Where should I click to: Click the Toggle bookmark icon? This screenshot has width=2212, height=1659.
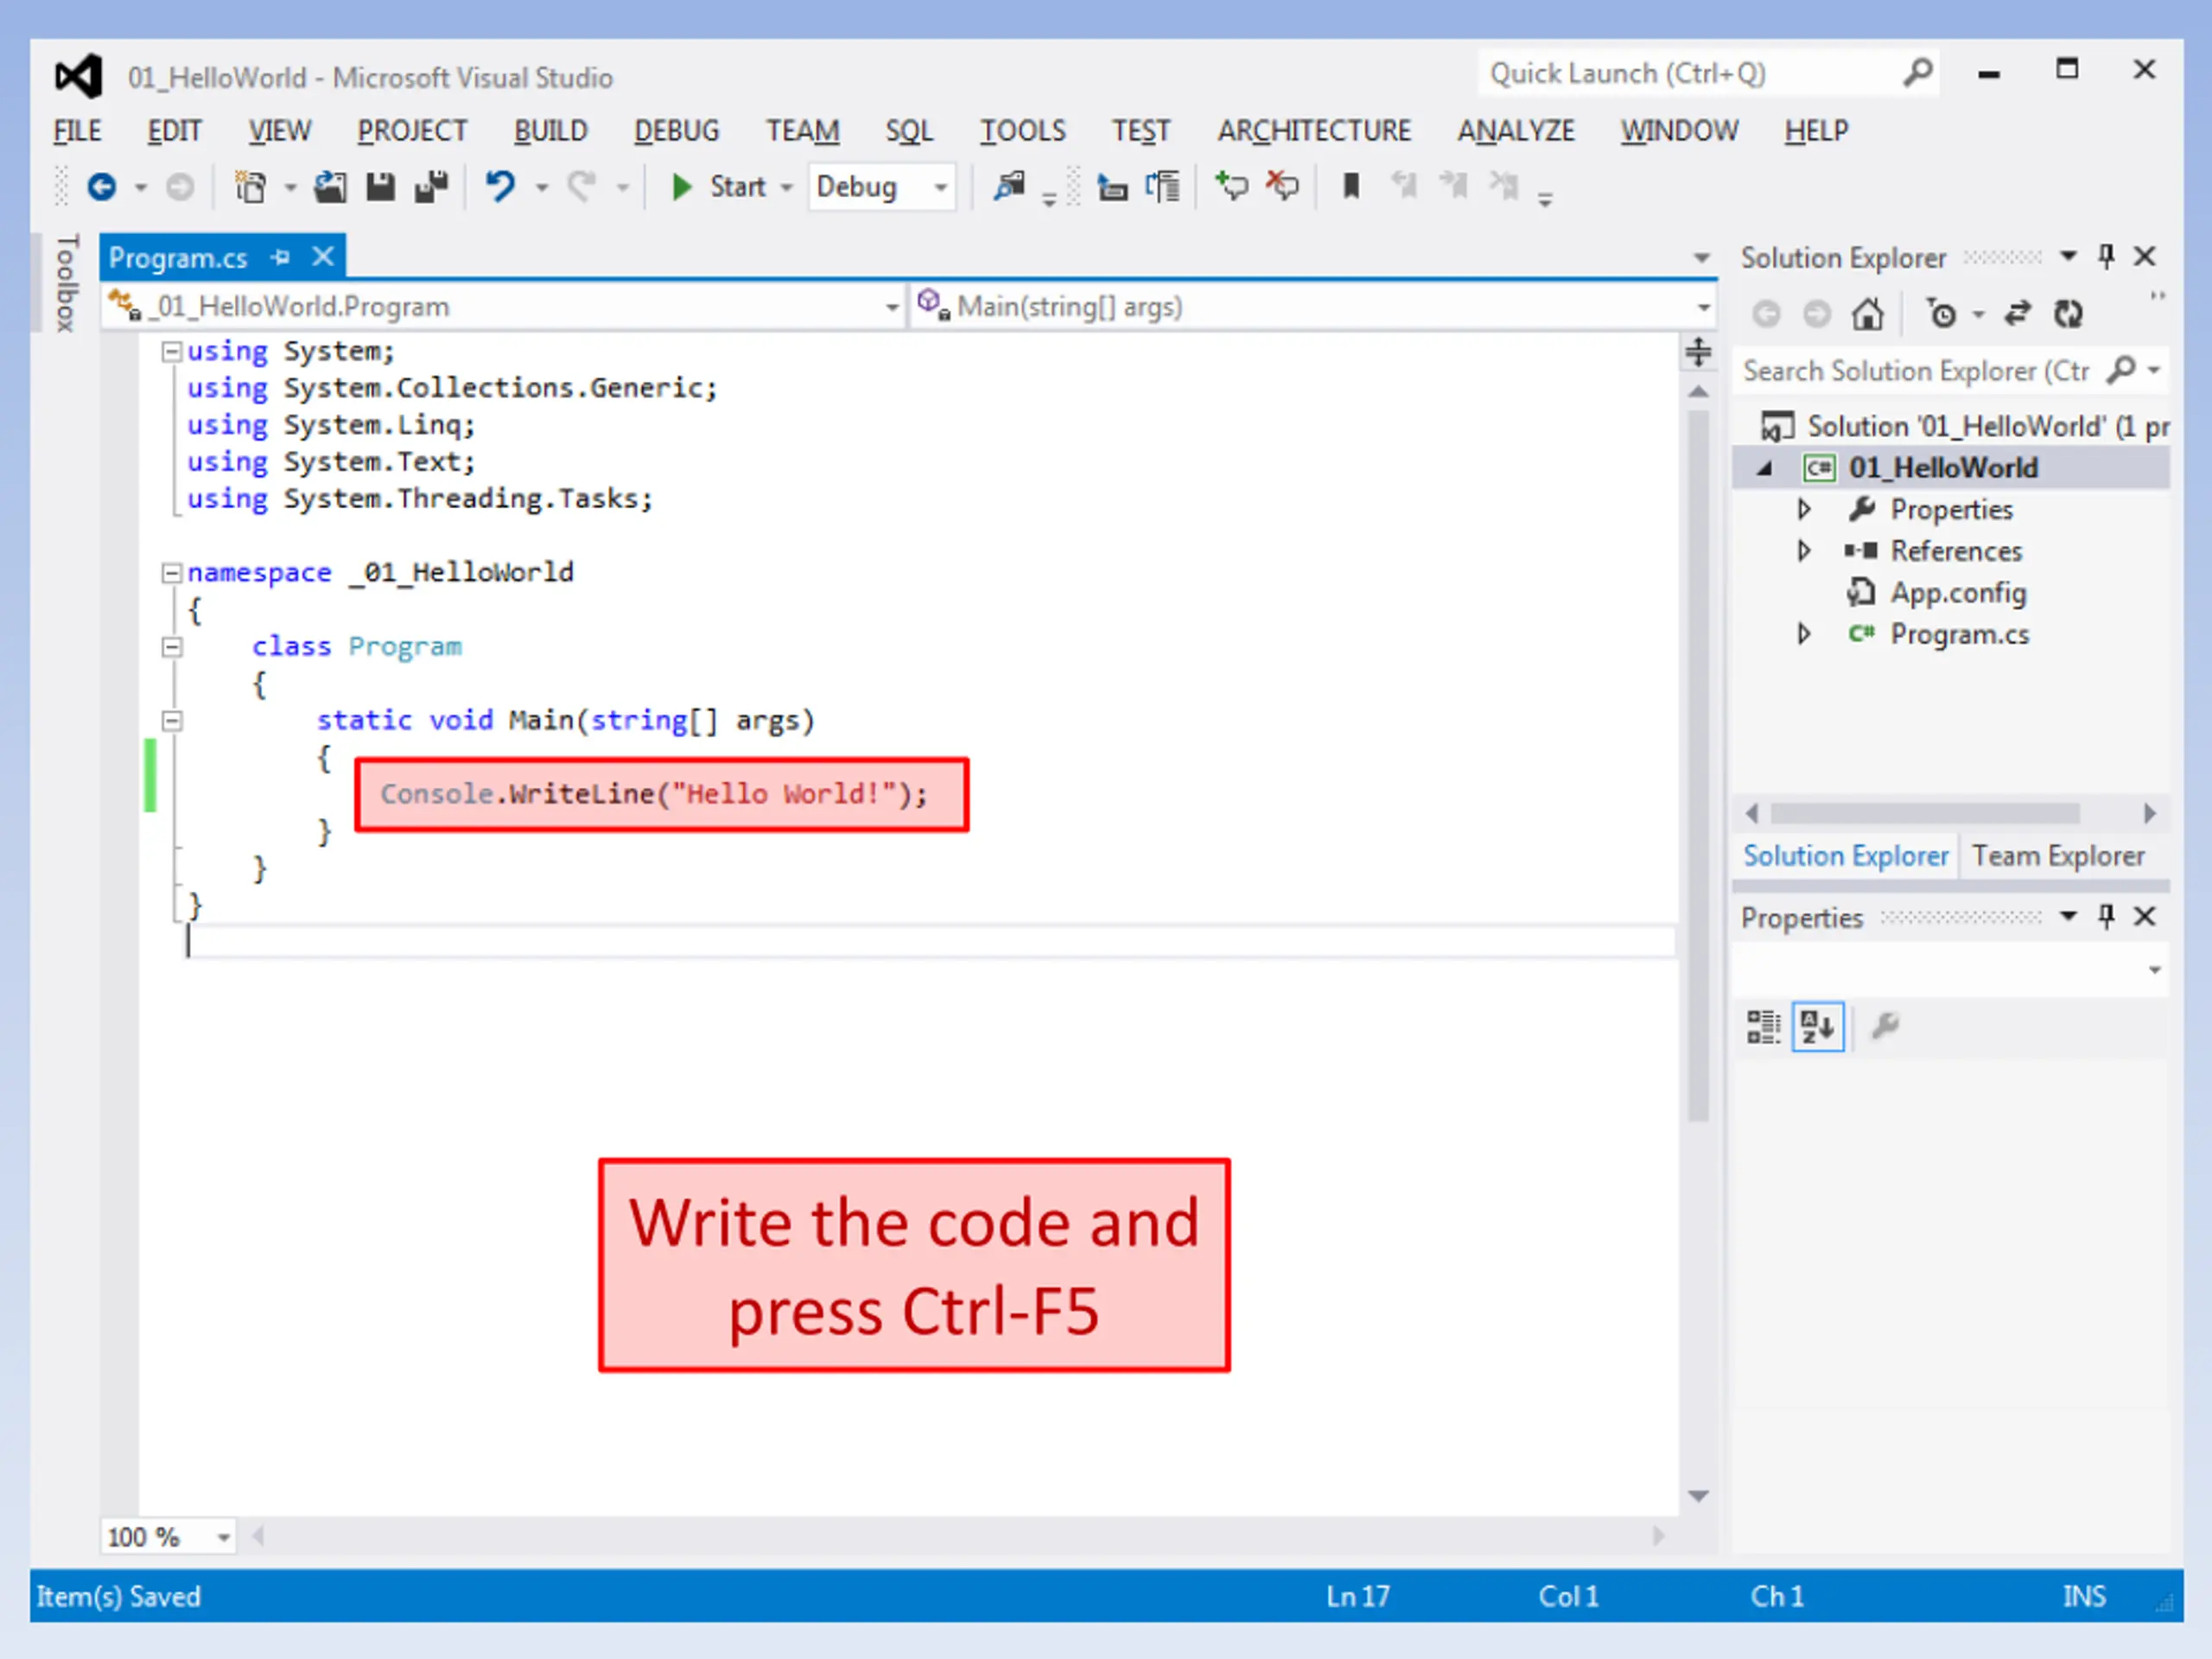[1350, 187]
